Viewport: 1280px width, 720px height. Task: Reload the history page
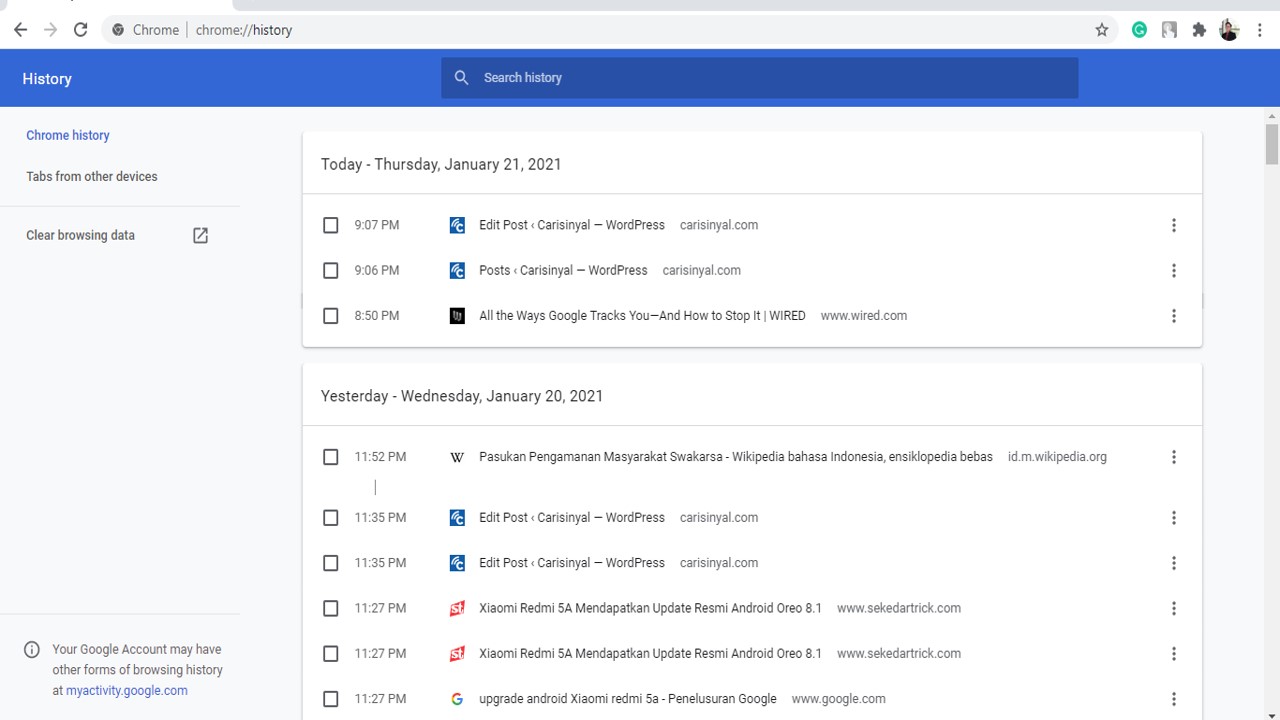point(81,30)
